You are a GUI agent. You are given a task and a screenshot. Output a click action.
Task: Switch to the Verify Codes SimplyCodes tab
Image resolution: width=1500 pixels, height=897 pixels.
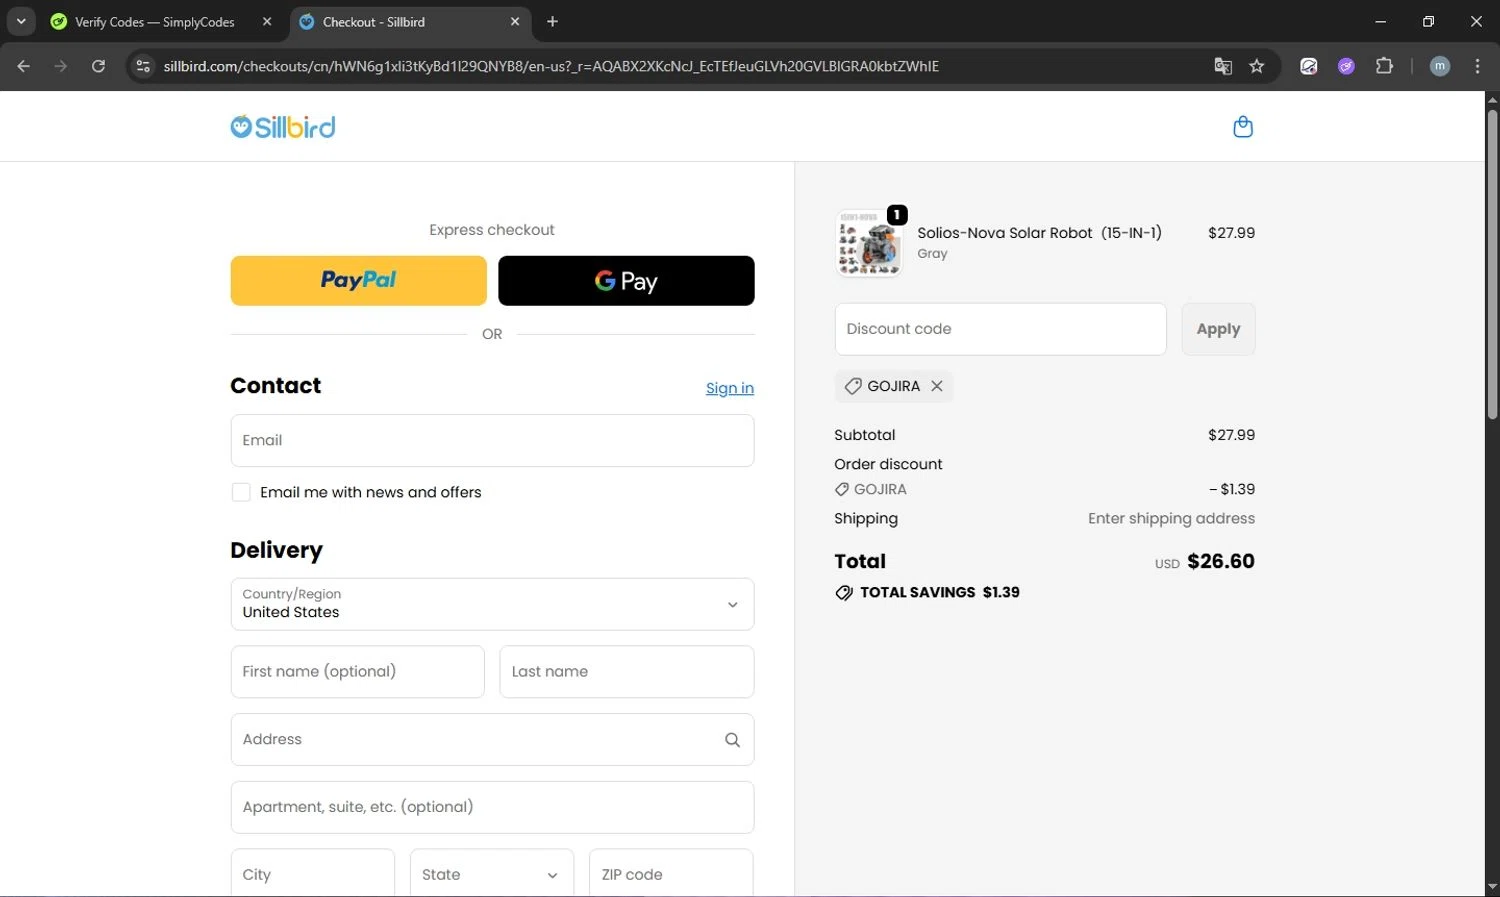click(155, 22)
